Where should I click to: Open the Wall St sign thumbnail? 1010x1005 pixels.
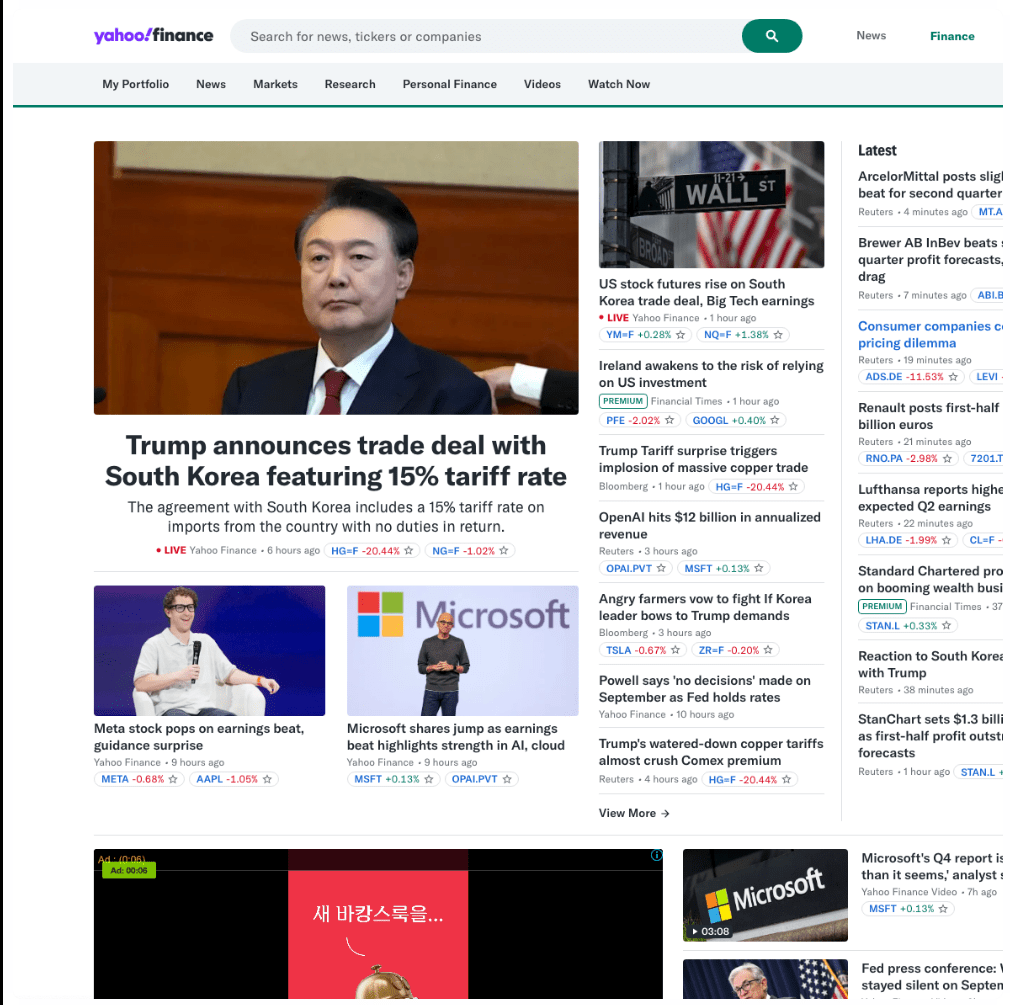point(711,204)
